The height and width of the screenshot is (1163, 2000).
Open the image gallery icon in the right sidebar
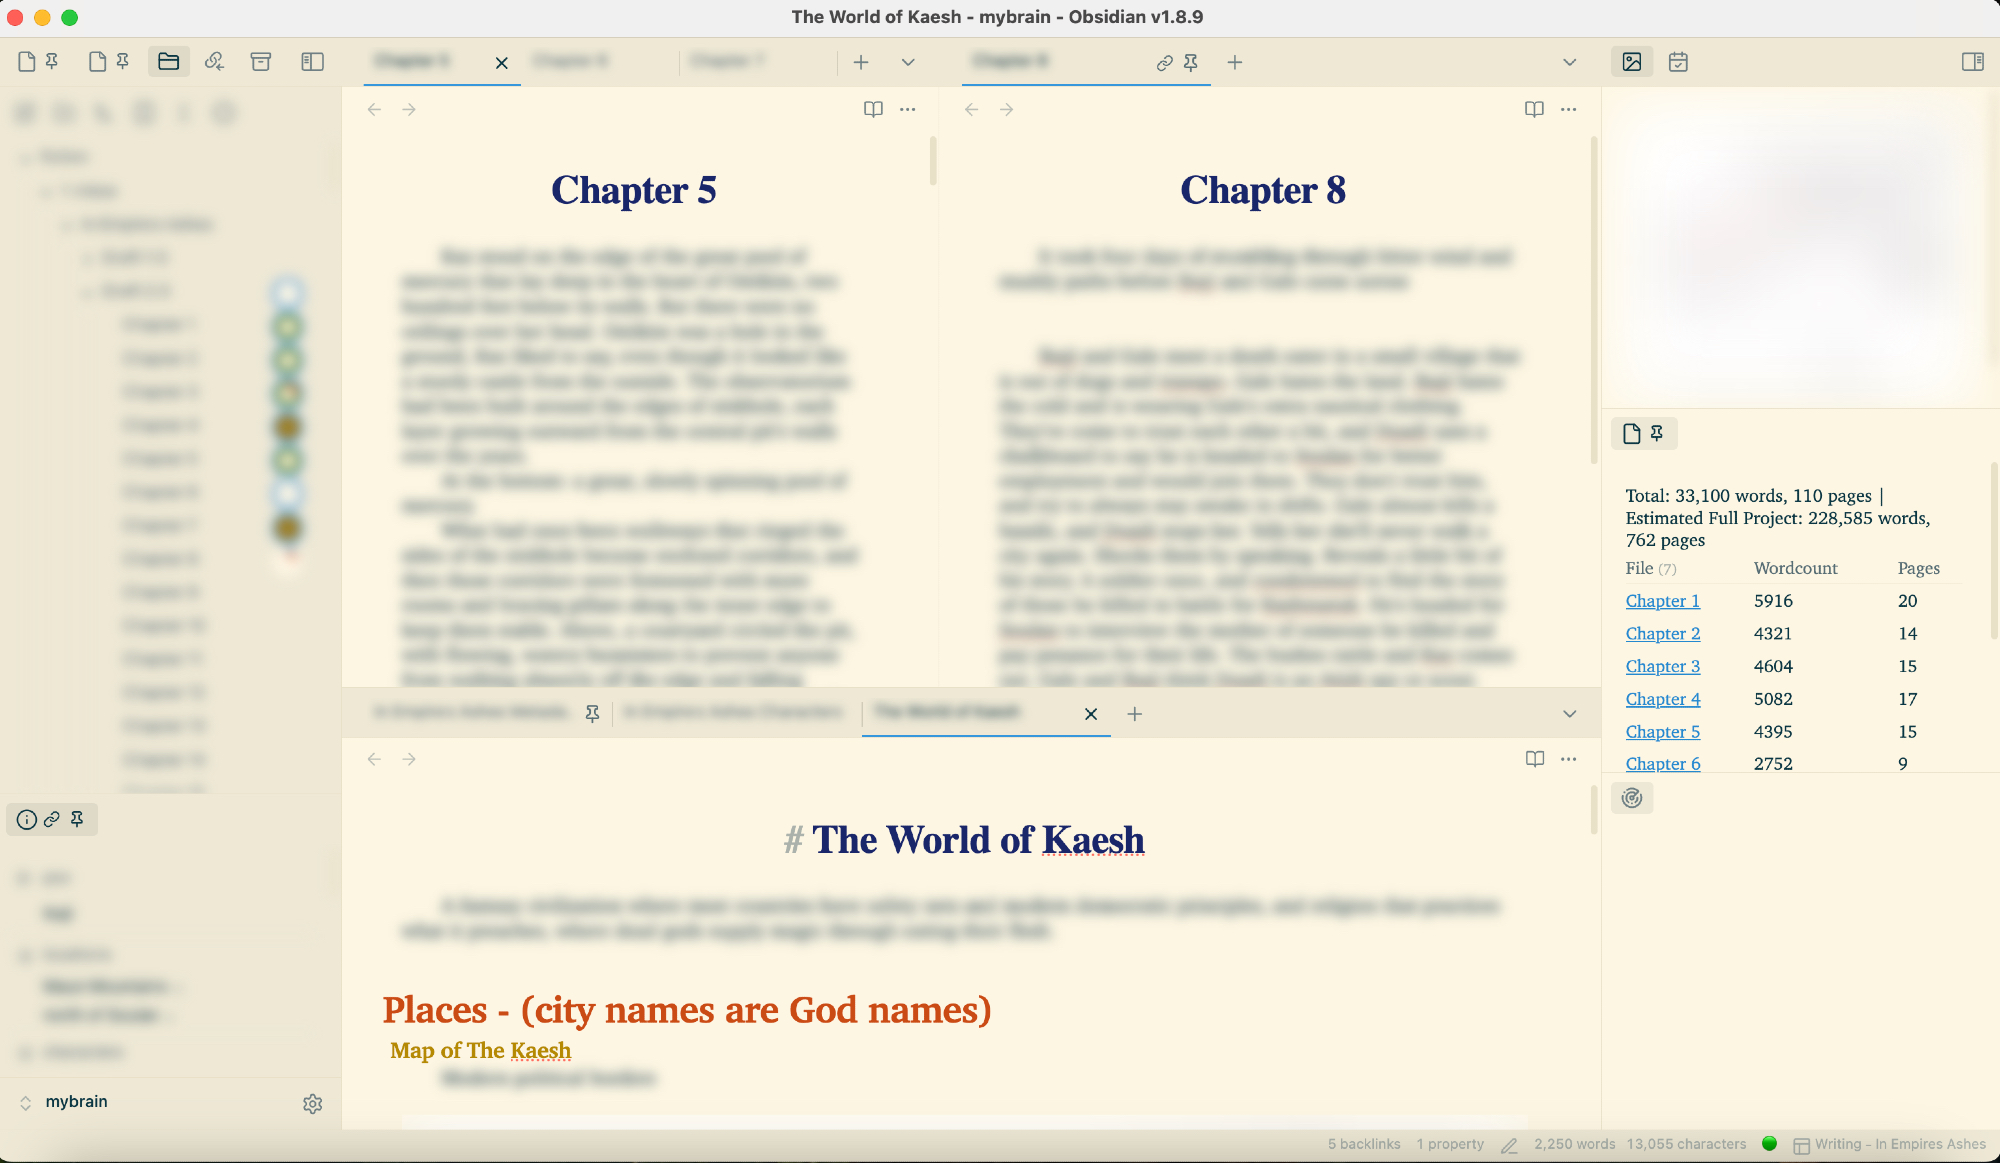[1632, 62]
